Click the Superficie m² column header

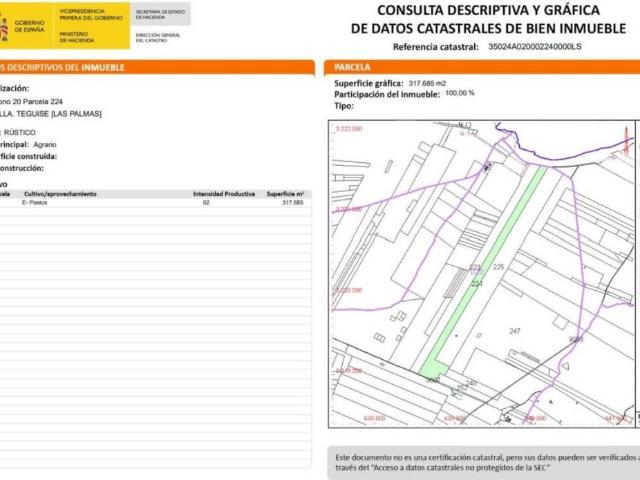tap(285, 192)
